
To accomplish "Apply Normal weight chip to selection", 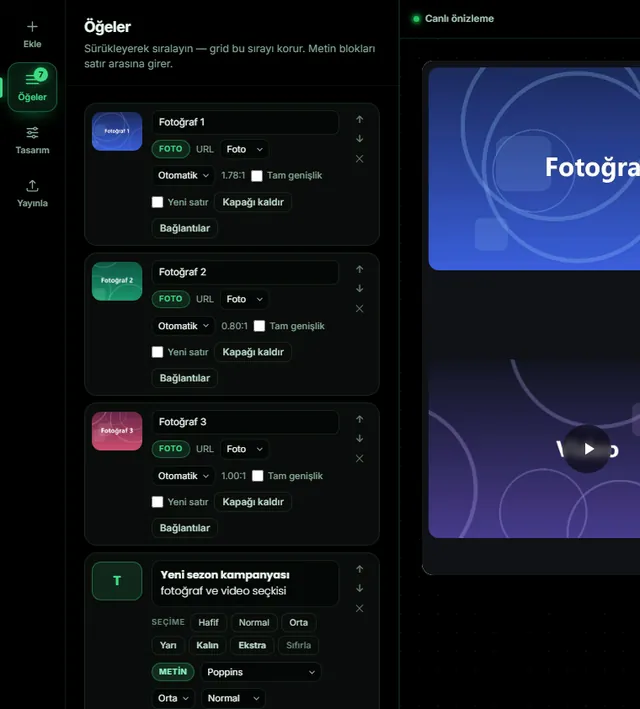I will tap(254, 623).
